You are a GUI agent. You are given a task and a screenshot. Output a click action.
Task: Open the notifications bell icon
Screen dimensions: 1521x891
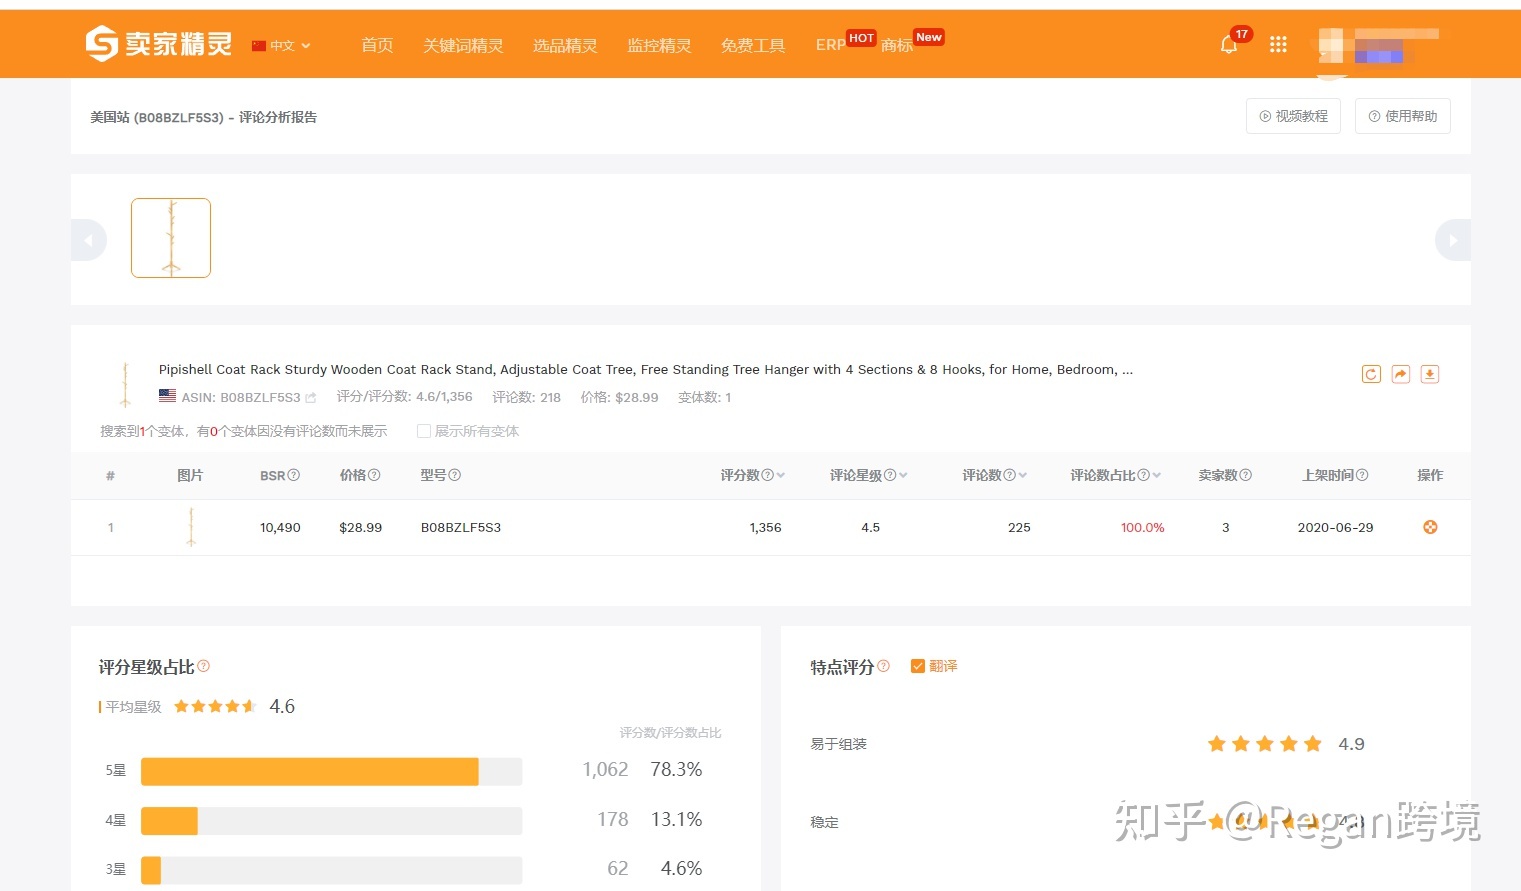coord(1229,45)
